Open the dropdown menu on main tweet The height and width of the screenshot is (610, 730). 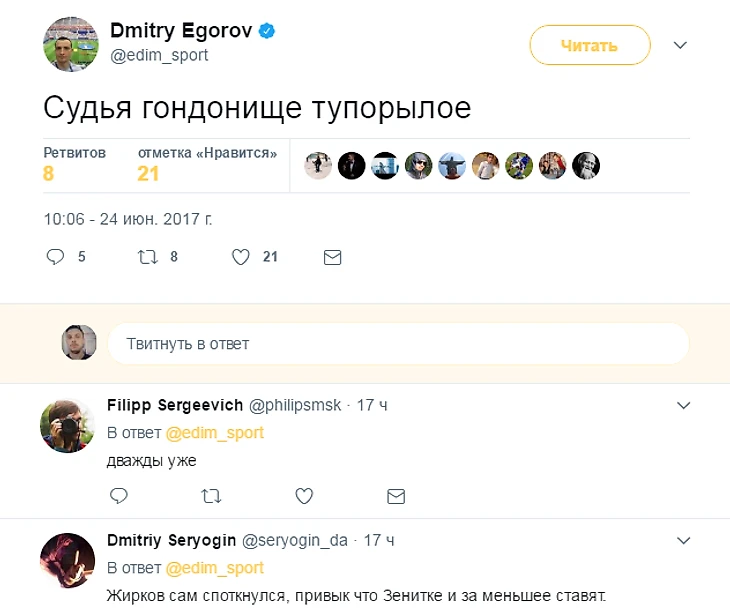click(x=681, y=45)
